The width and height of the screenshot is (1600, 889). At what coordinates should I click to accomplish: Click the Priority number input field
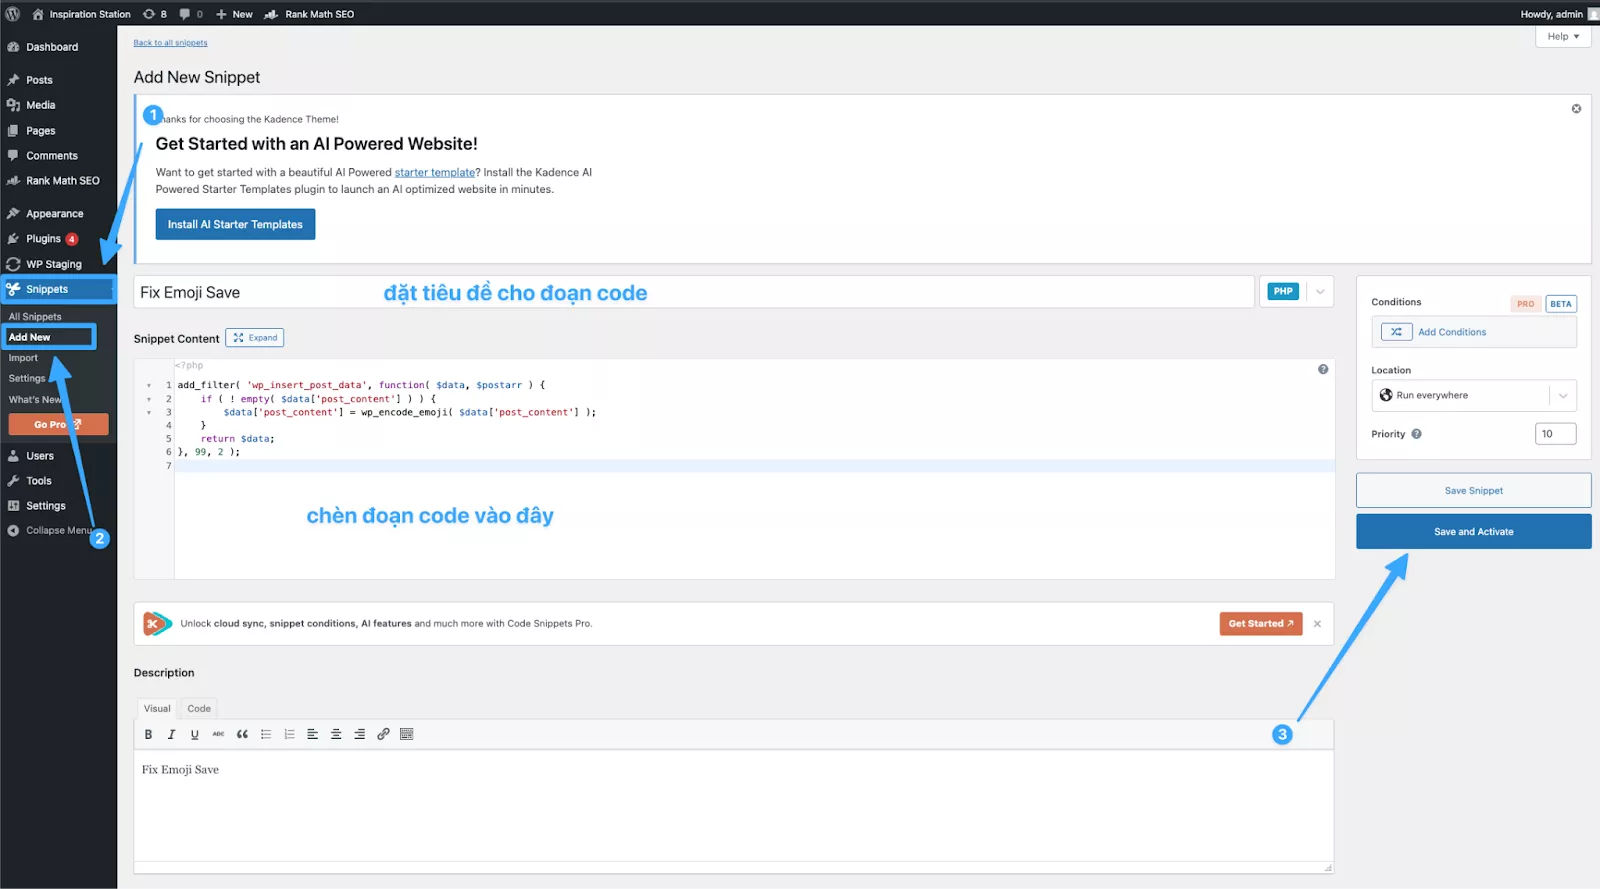(x=1554, y=434)
